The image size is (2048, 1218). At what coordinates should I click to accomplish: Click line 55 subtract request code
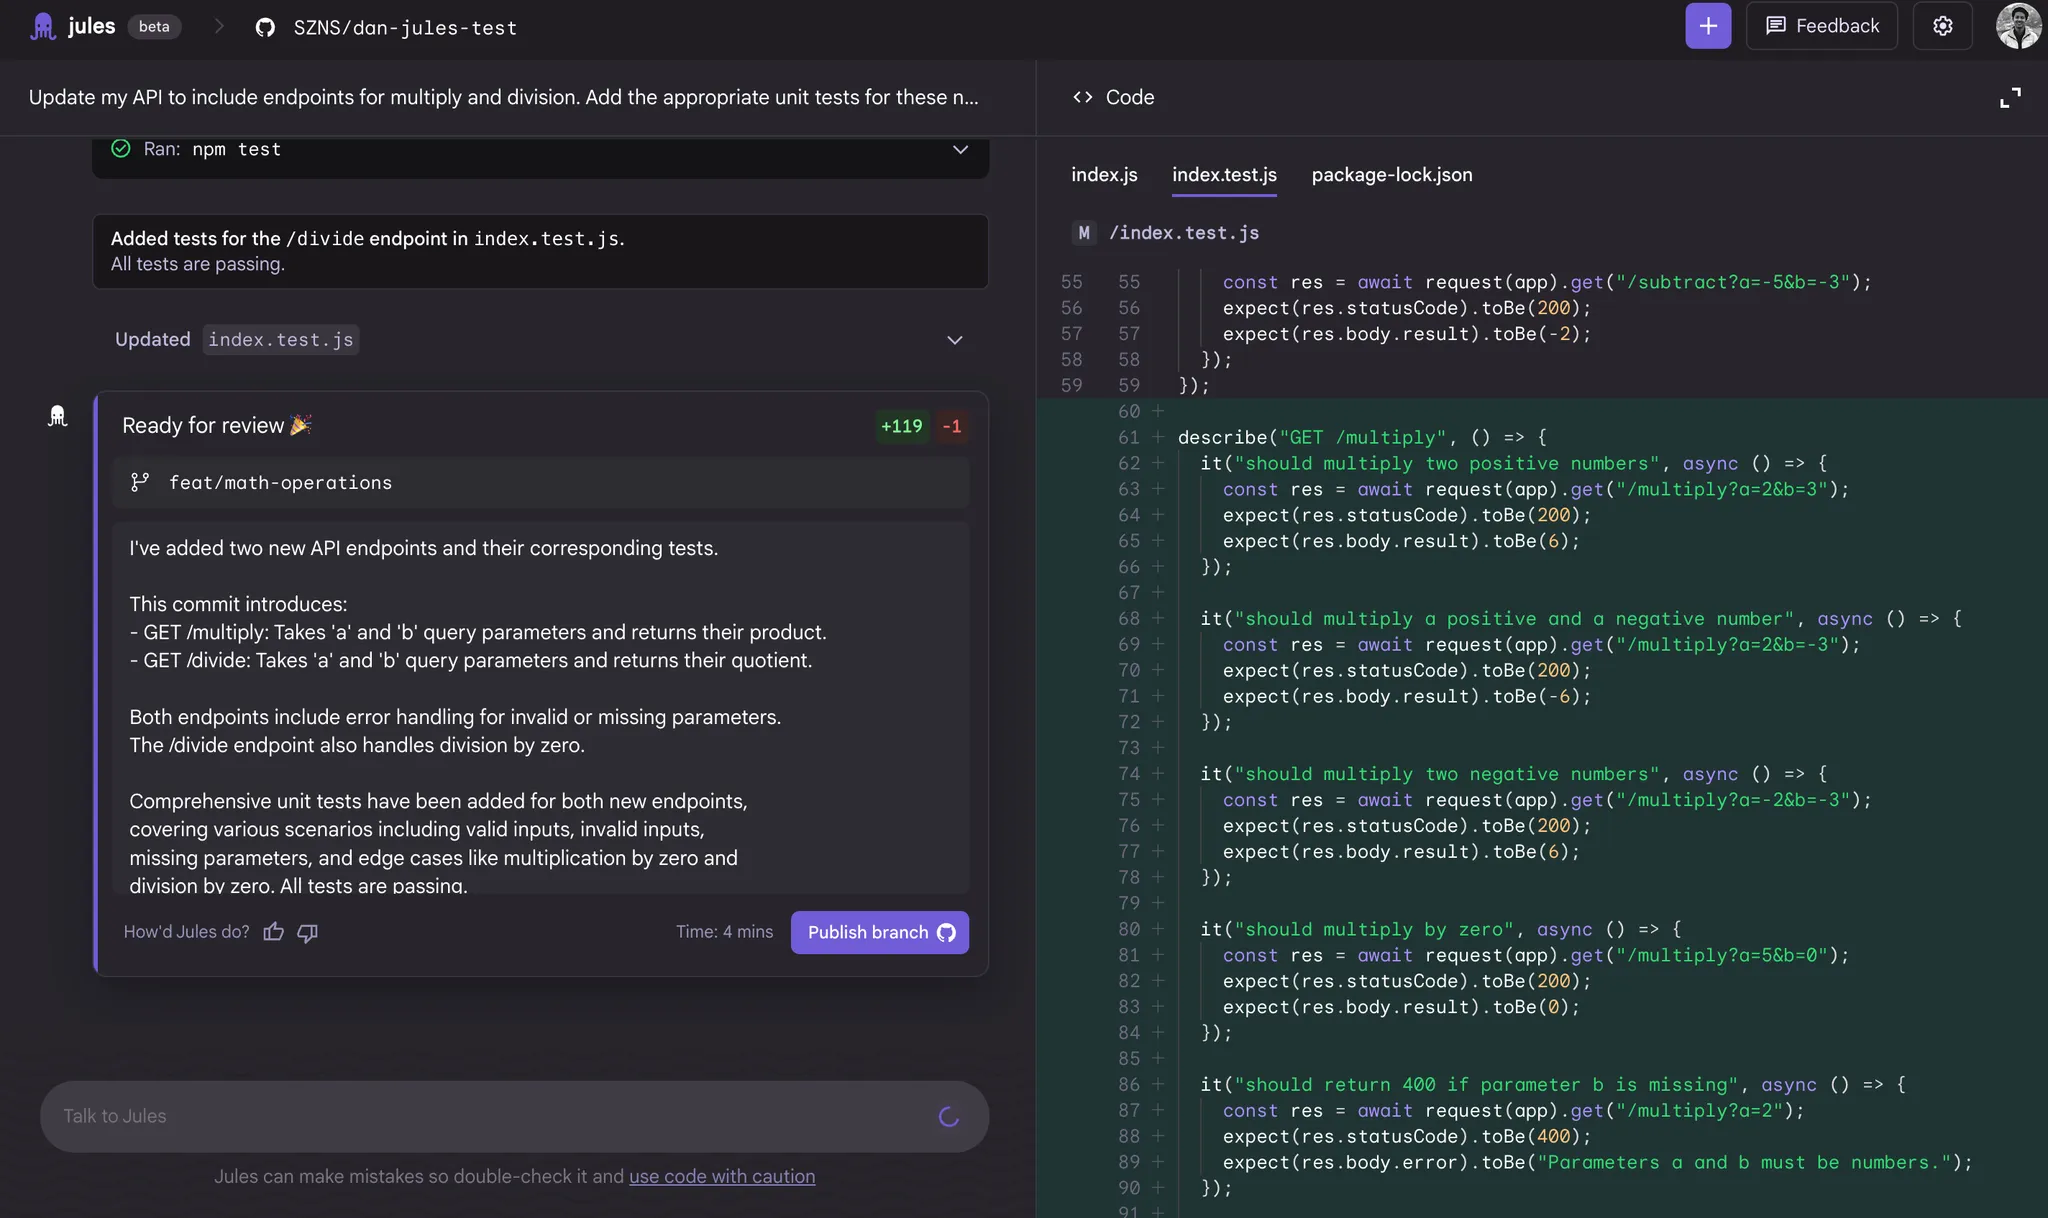[x=1546, y=282]
